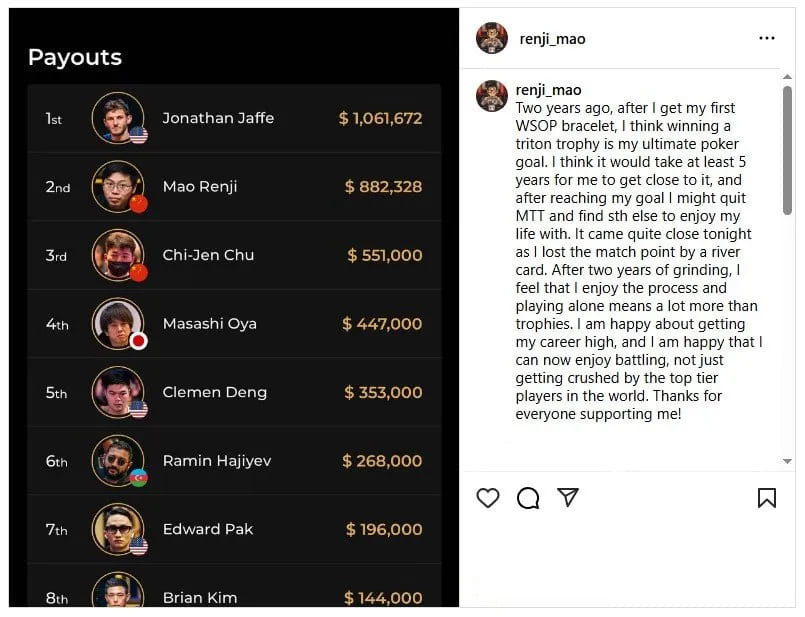Click Masashi Oya's player avatar
Viewport: 805px width, 617px height.
click(118, 324)
